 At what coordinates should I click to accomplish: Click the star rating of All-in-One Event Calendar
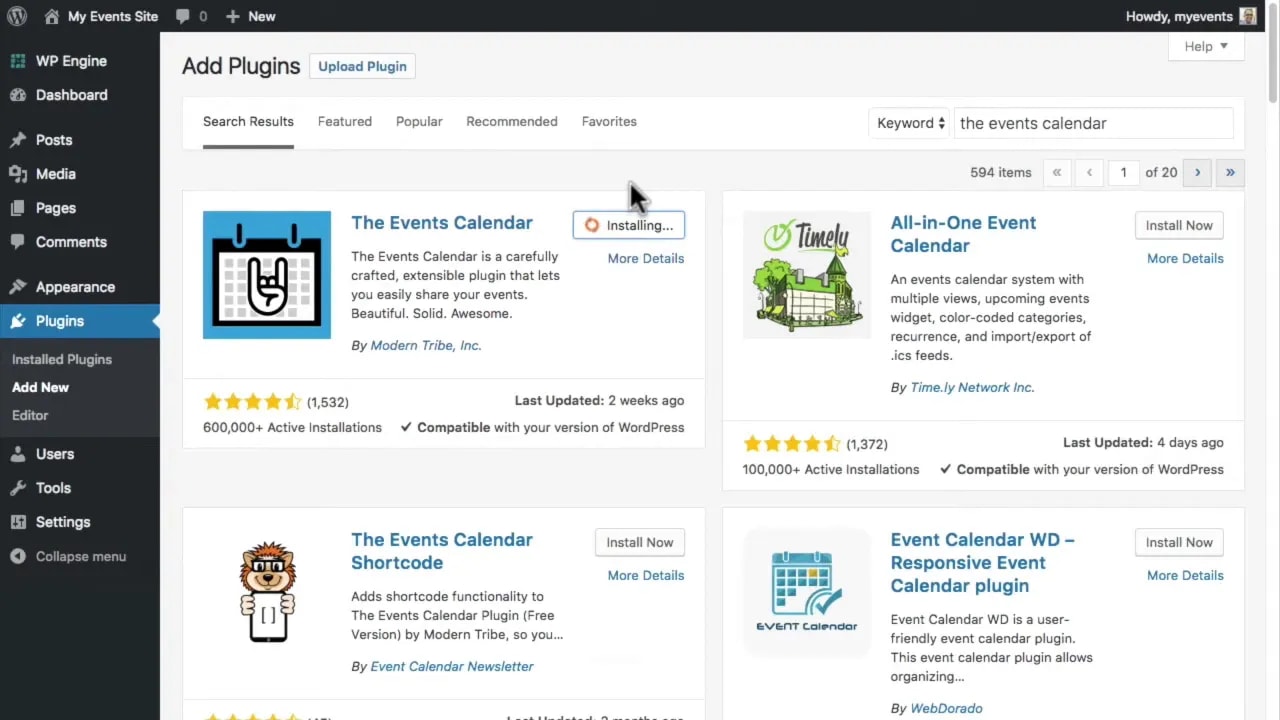[x=792, y=444]
